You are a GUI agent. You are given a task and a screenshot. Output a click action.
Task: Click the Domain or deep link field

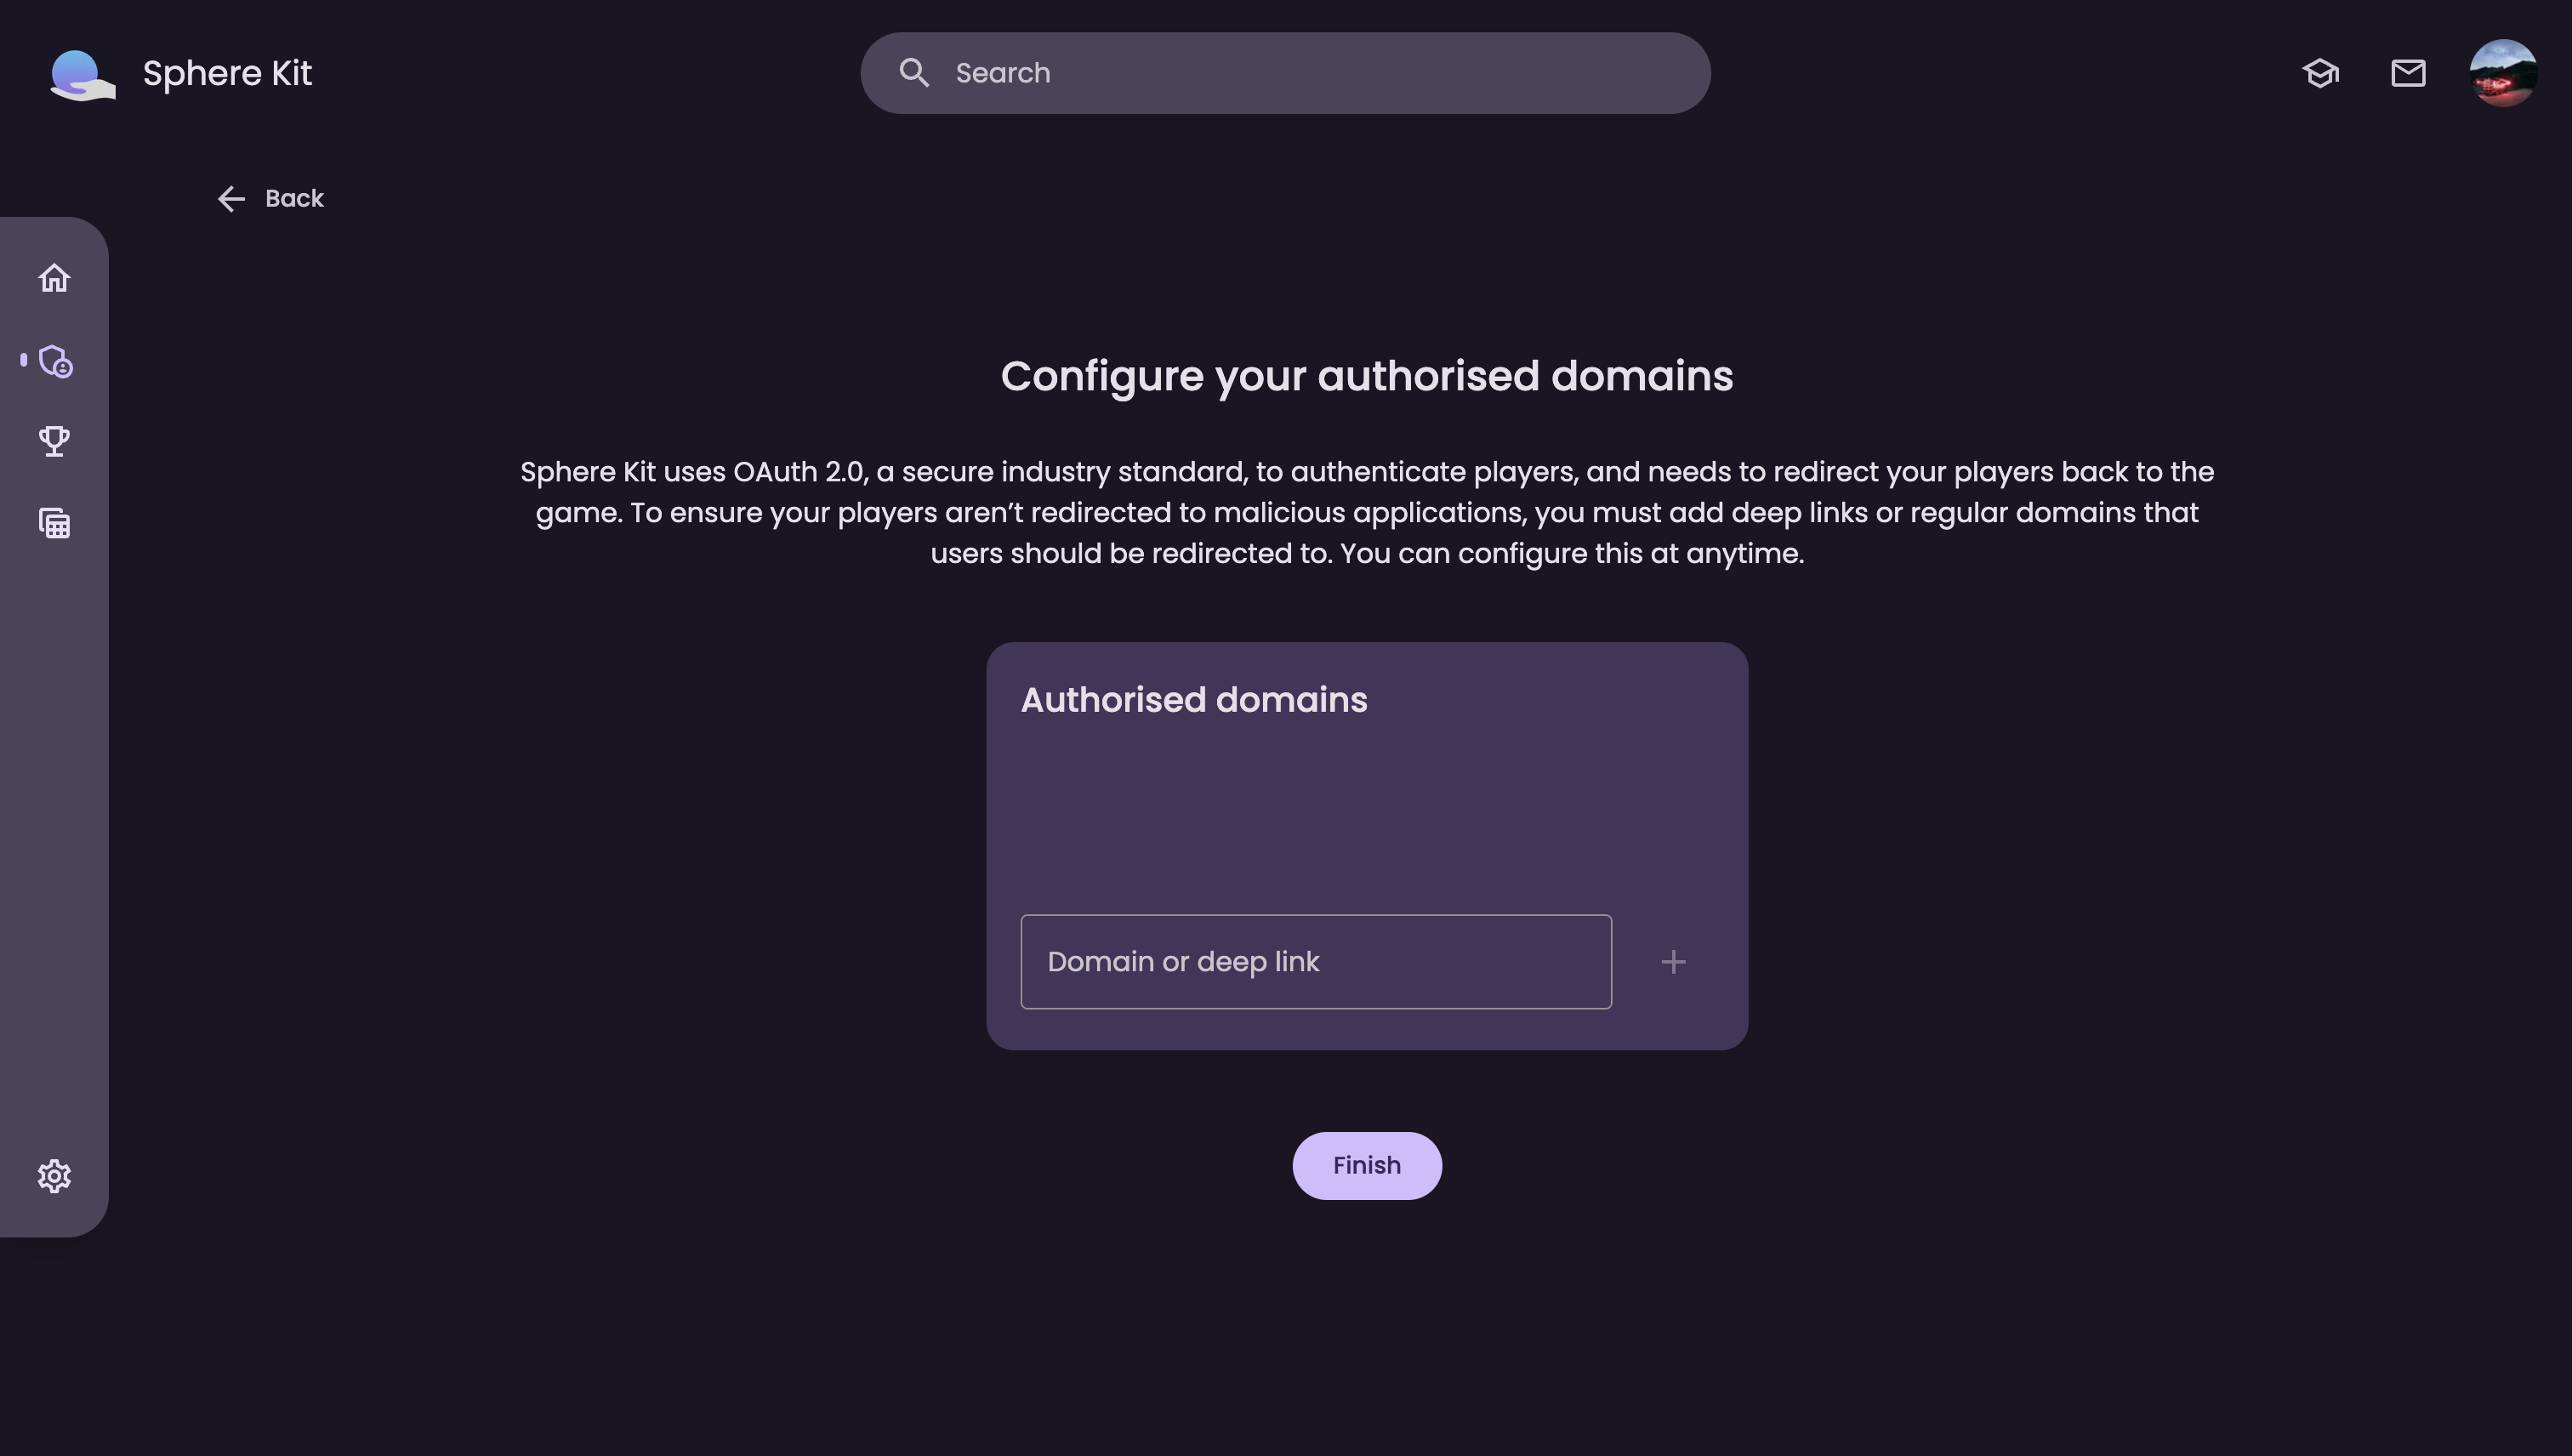(x=1315, y=962)
